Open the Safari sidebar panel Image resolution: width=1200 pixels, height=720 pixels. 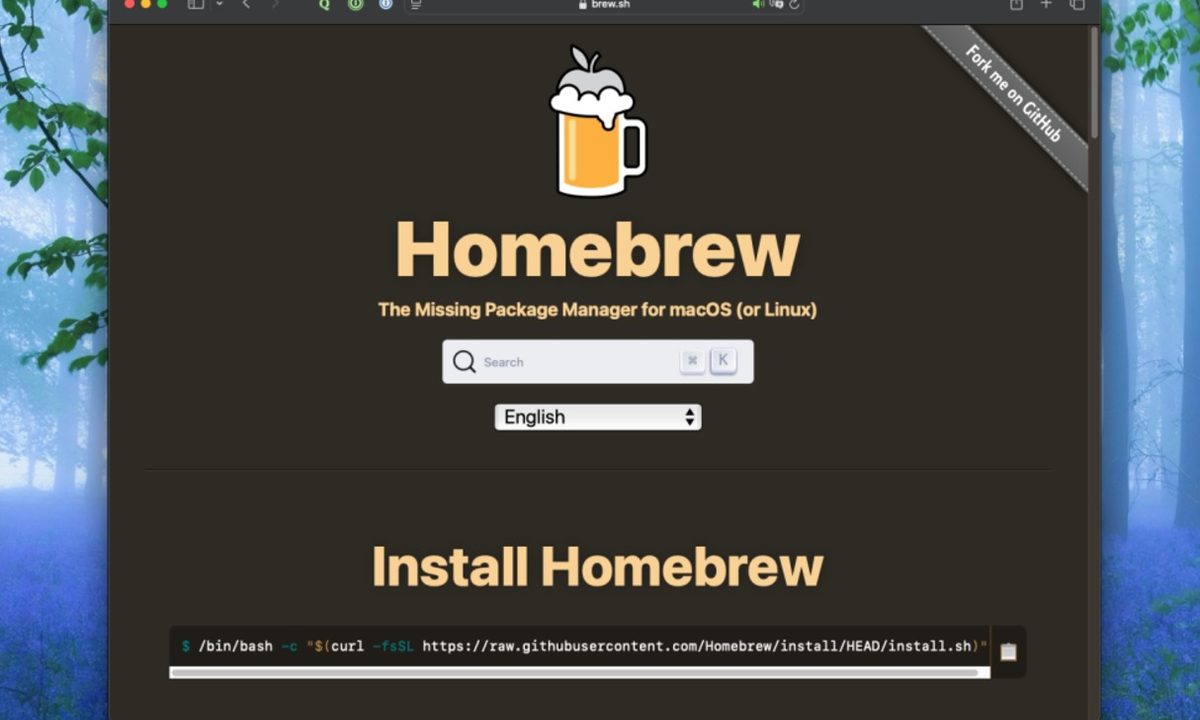point(195,4)
